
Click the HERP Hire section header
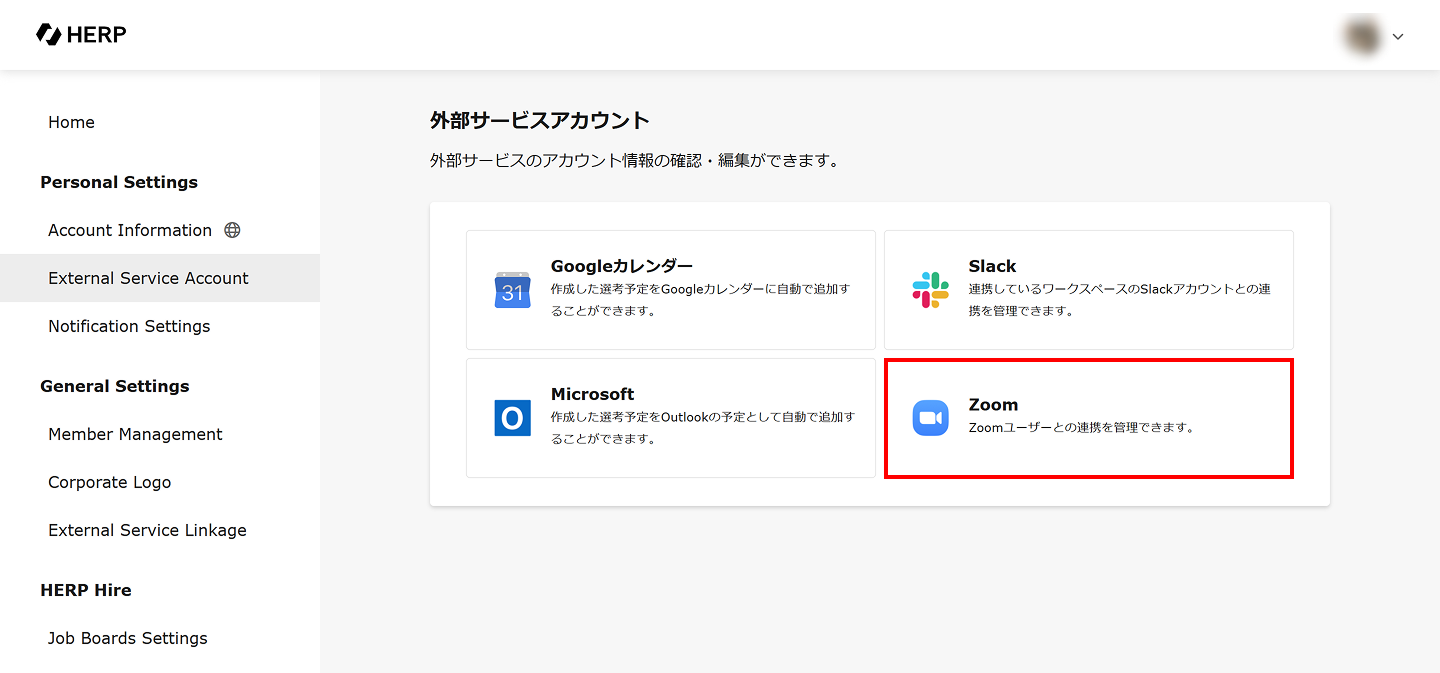(x=86, y=590)
